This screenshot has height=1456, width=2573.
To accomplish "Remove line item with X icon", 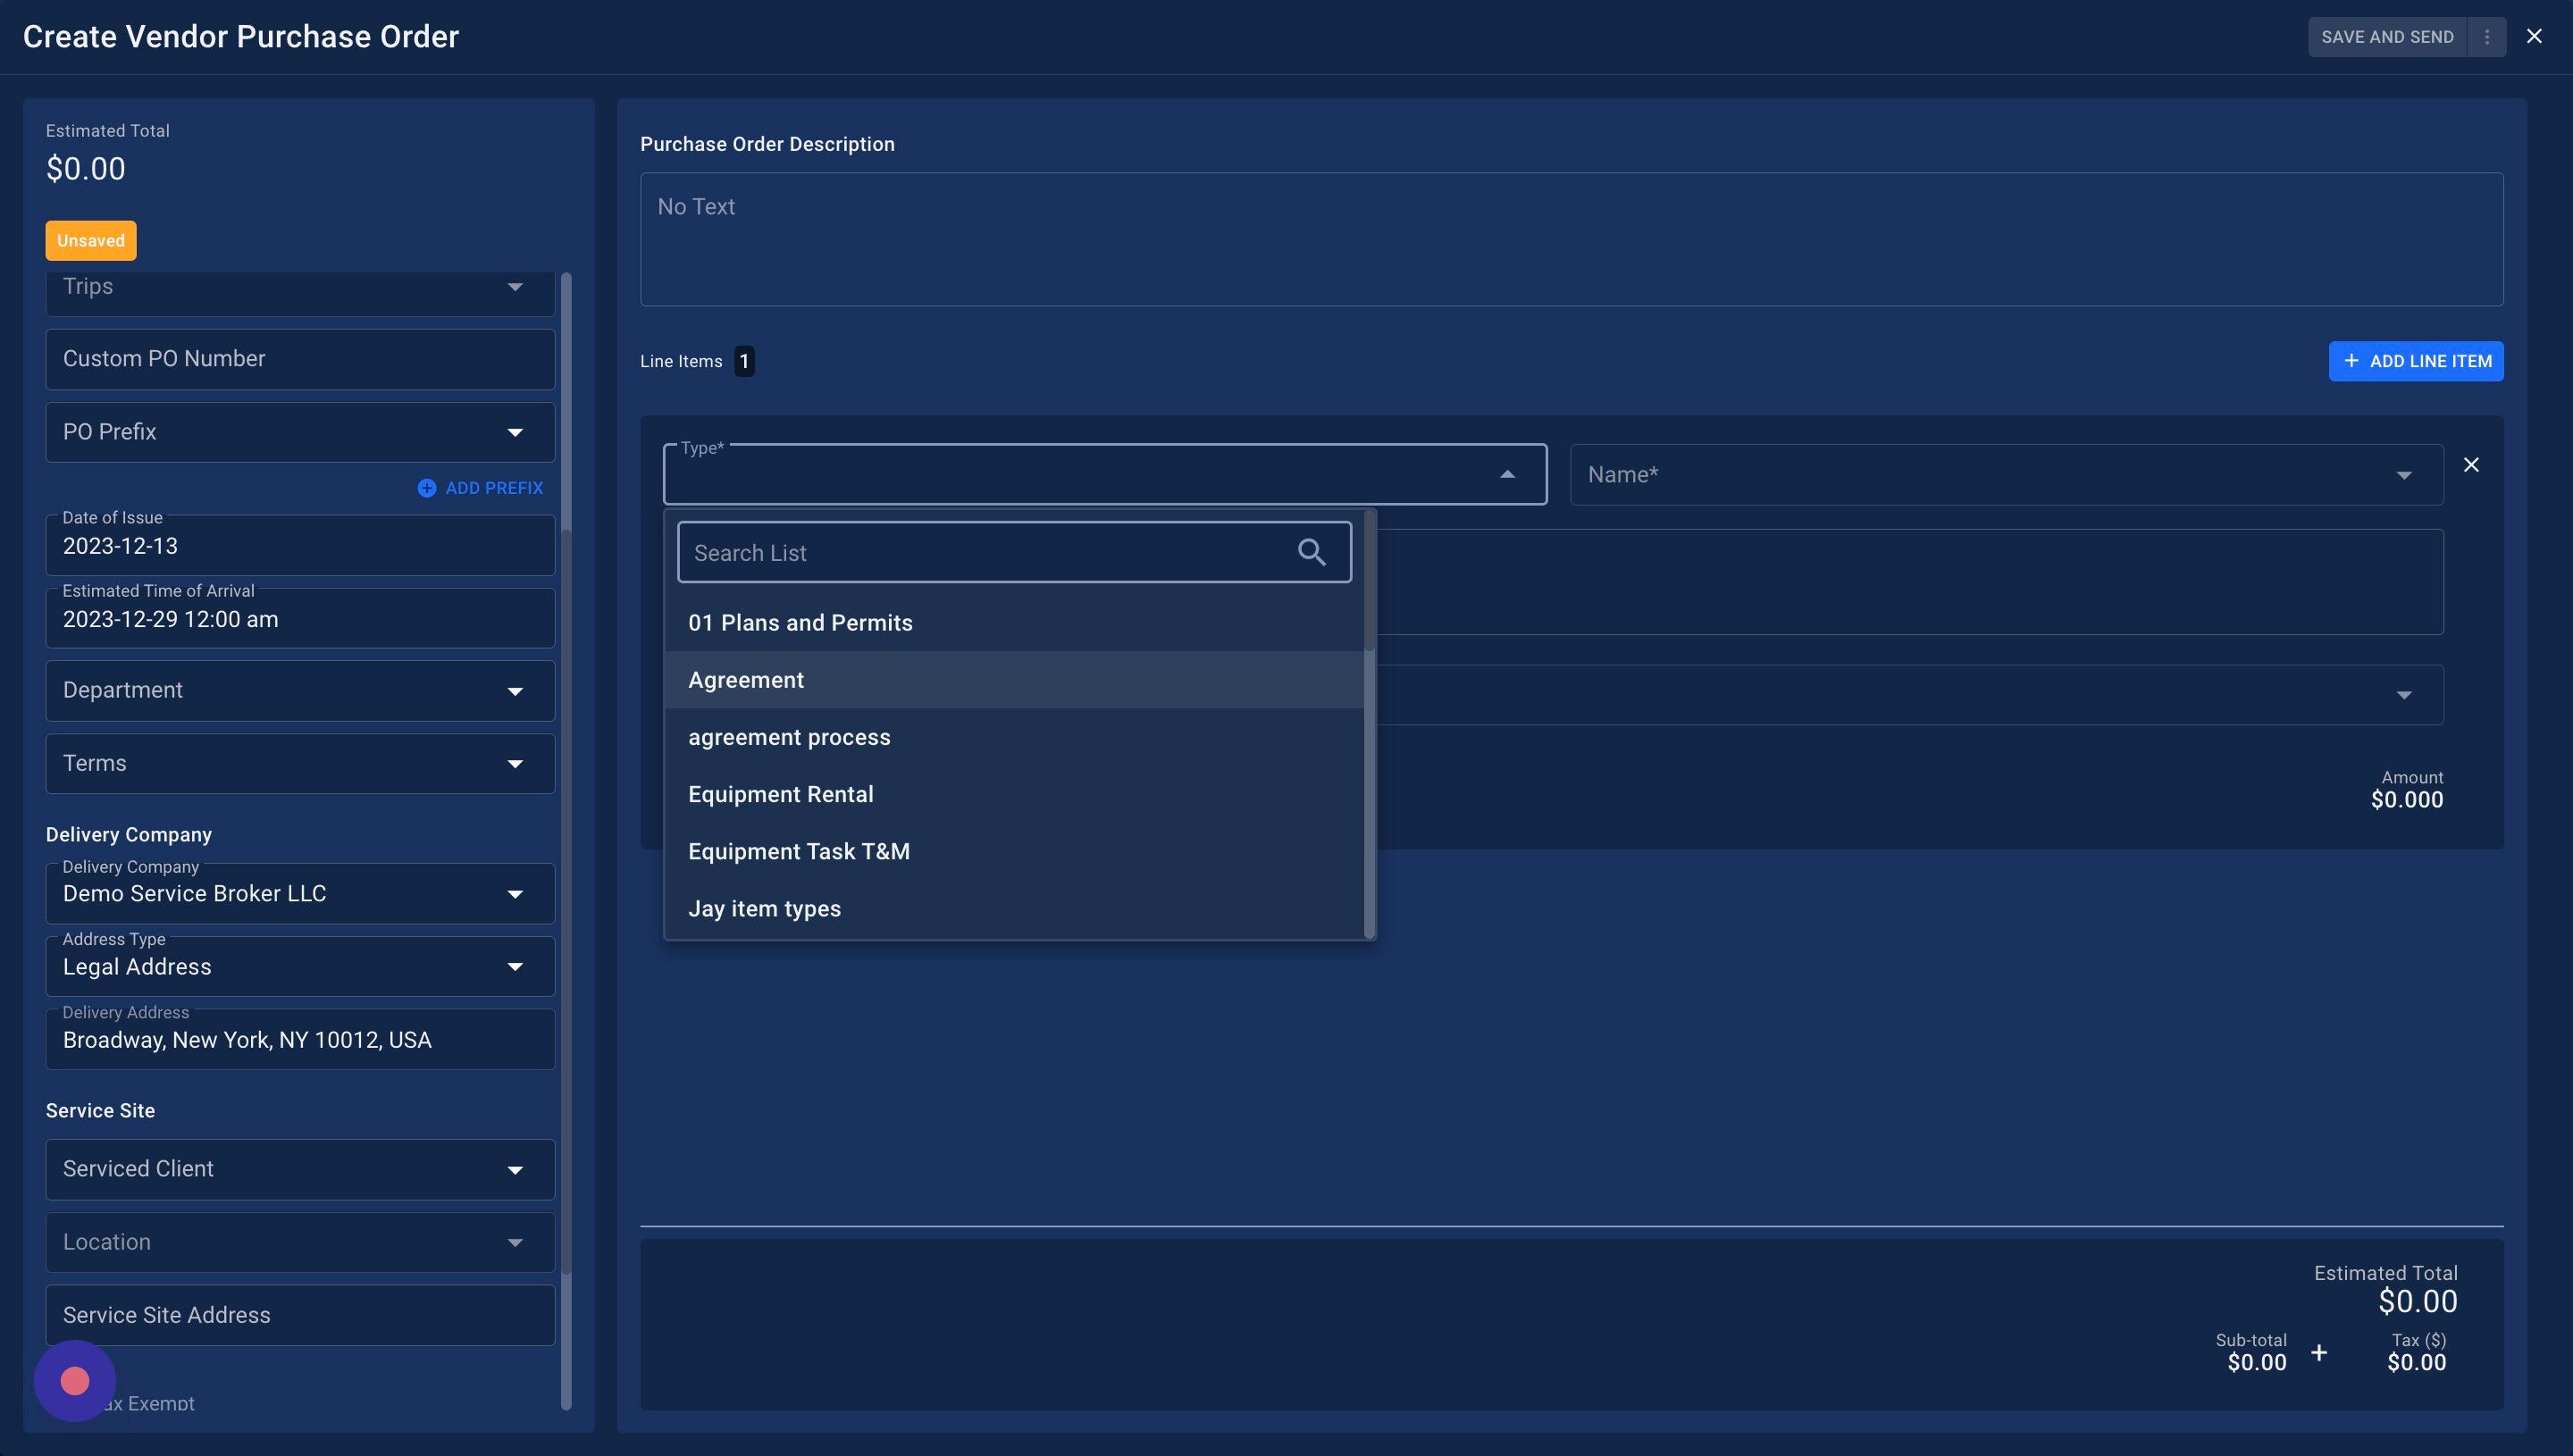I will [2471, 465].
